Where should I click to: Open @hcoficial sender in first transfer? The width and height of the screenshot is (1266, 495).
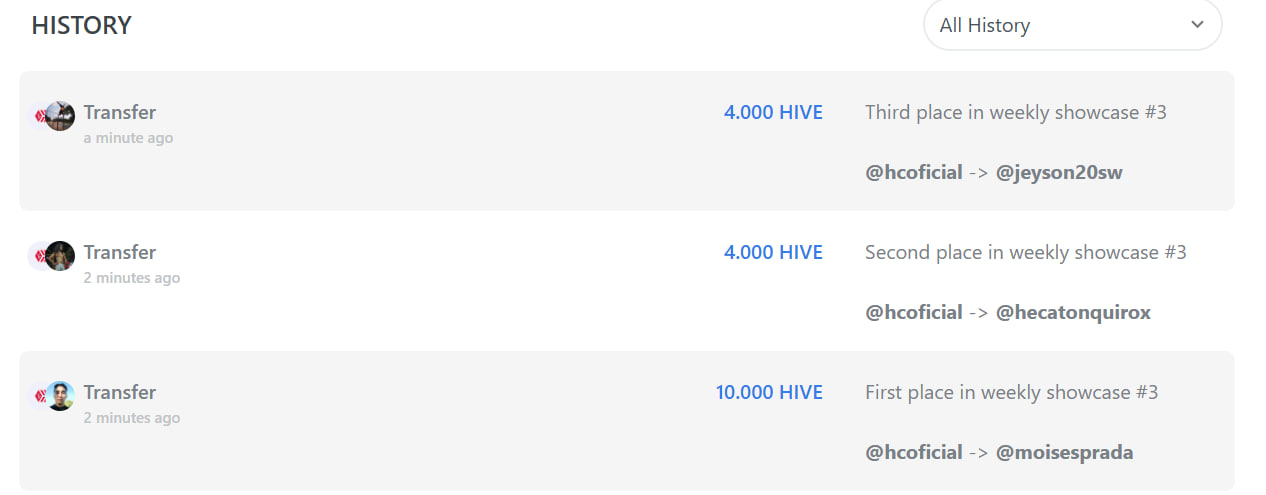tap(914, 172)
